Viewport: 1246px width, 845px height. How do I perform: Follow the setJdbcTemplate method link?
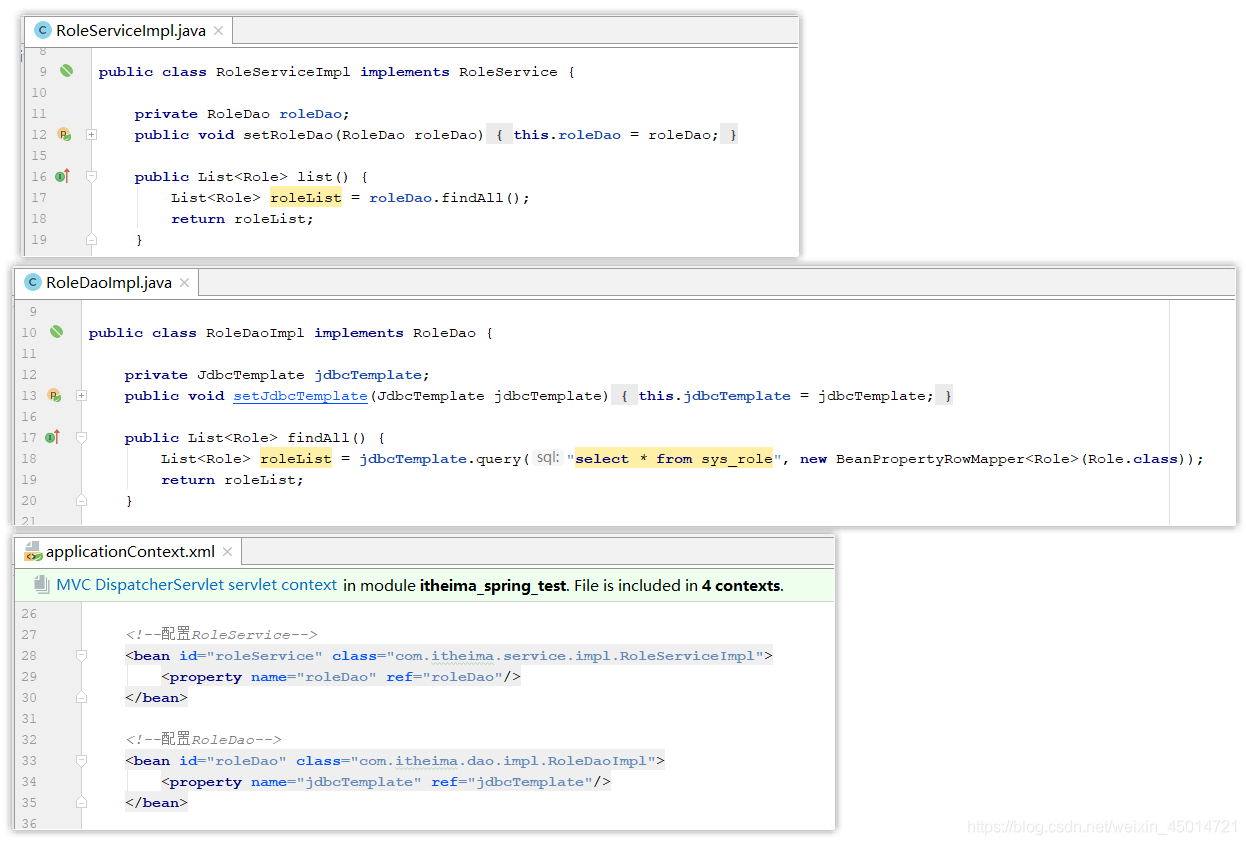coord(300,396)
